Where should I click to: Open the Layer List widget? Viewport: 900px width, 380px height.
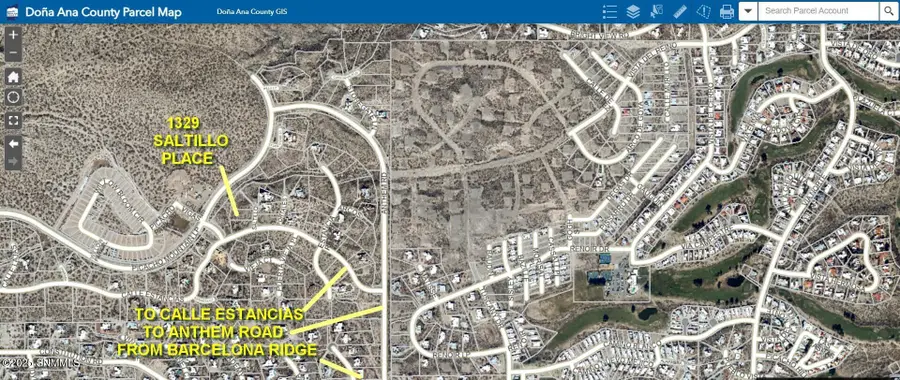click(x=633, y=11)
